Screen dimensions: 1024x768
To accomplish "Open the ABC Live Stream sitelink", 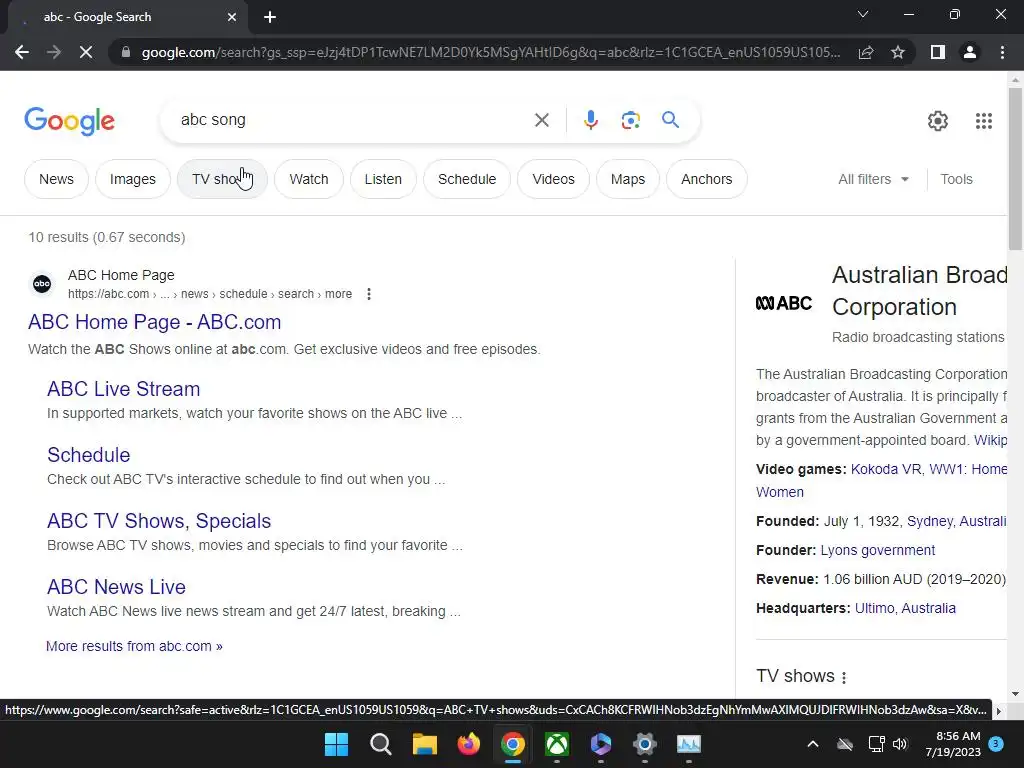I will 123,389.
